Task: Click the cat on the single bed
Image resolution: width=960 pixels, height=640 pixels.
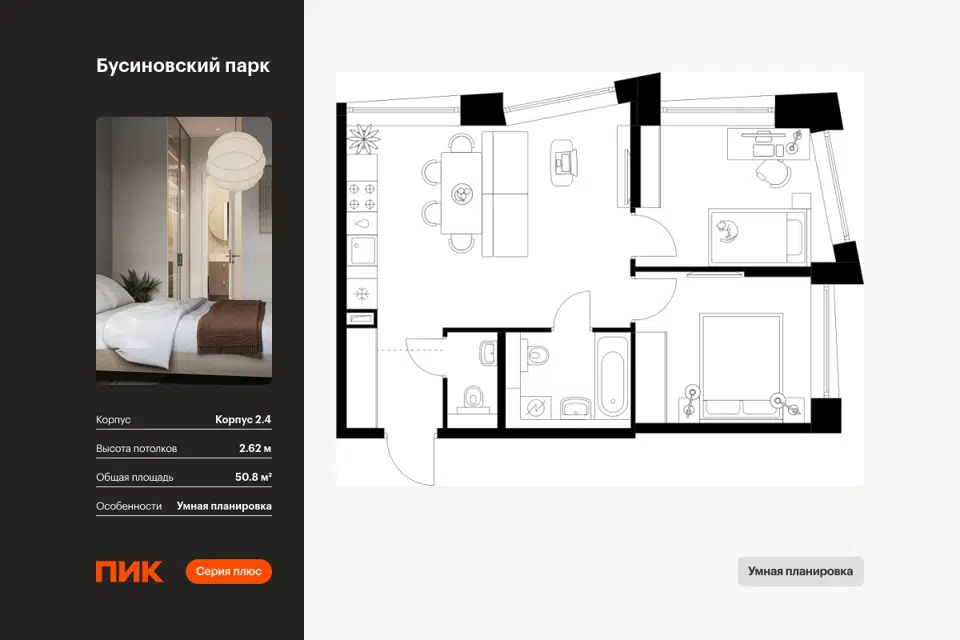Action: (727, 230)
